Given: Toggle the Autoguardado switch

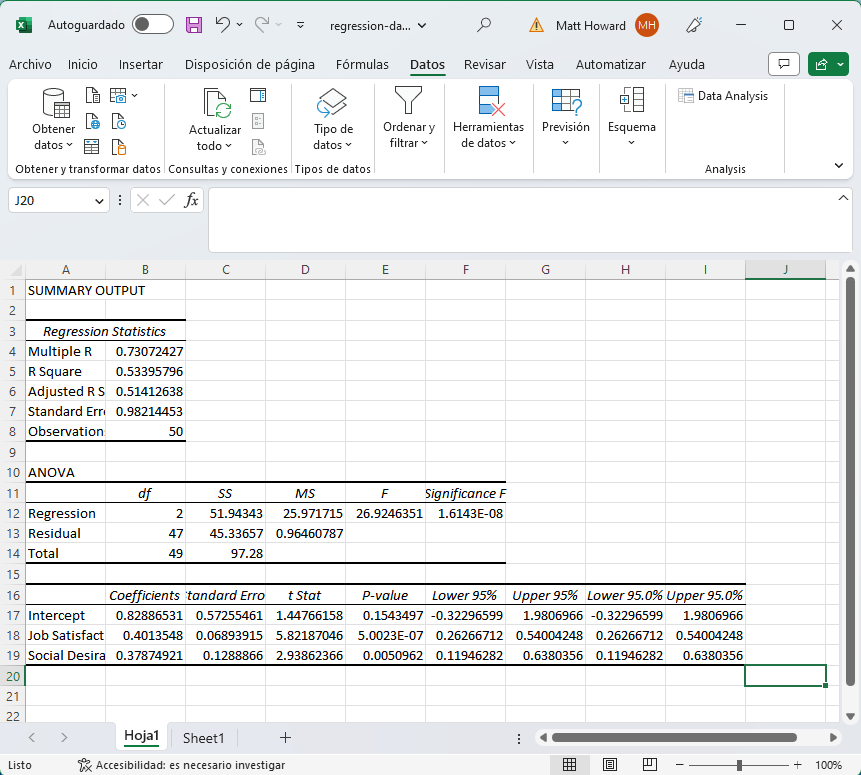Looking at the screenshot, I should pos(152,25).
